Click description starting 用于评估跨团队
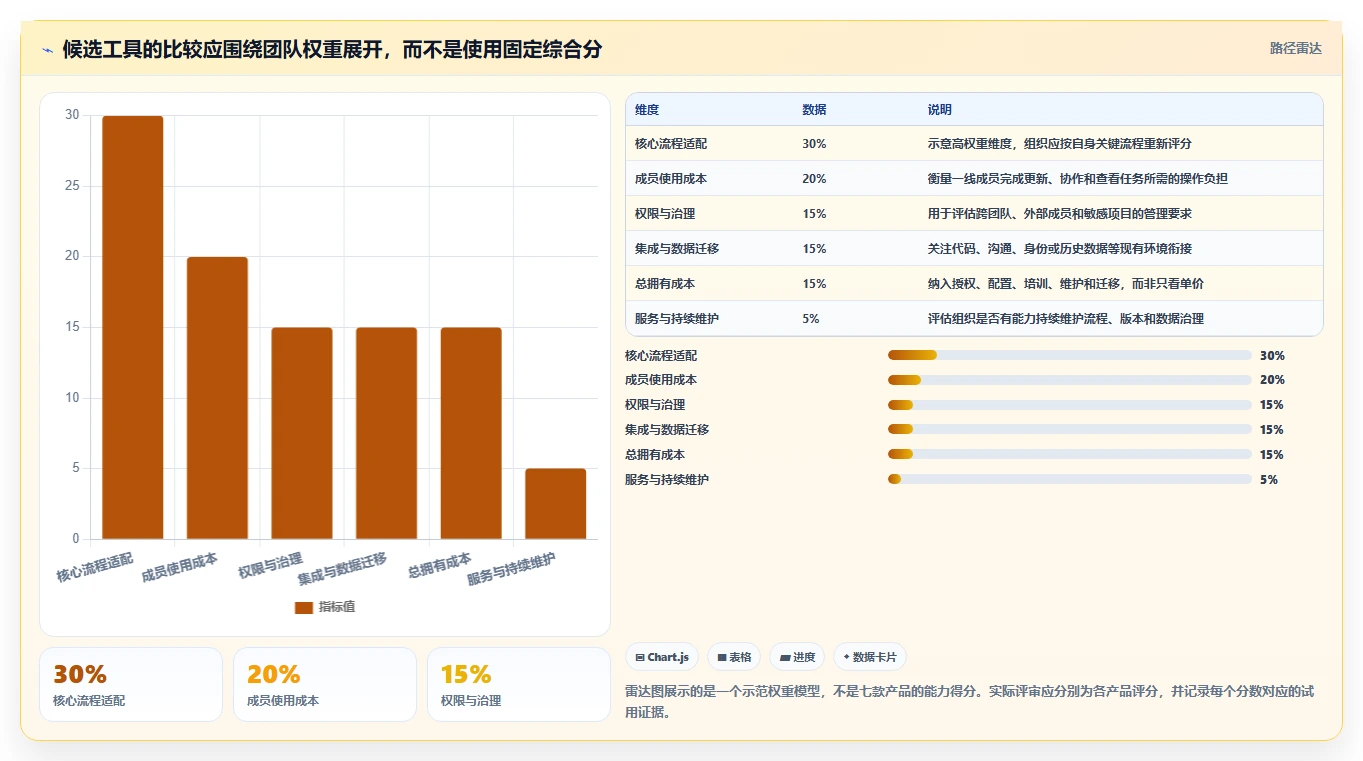Screen dimensions: 1363x761 pos(1060,214)
